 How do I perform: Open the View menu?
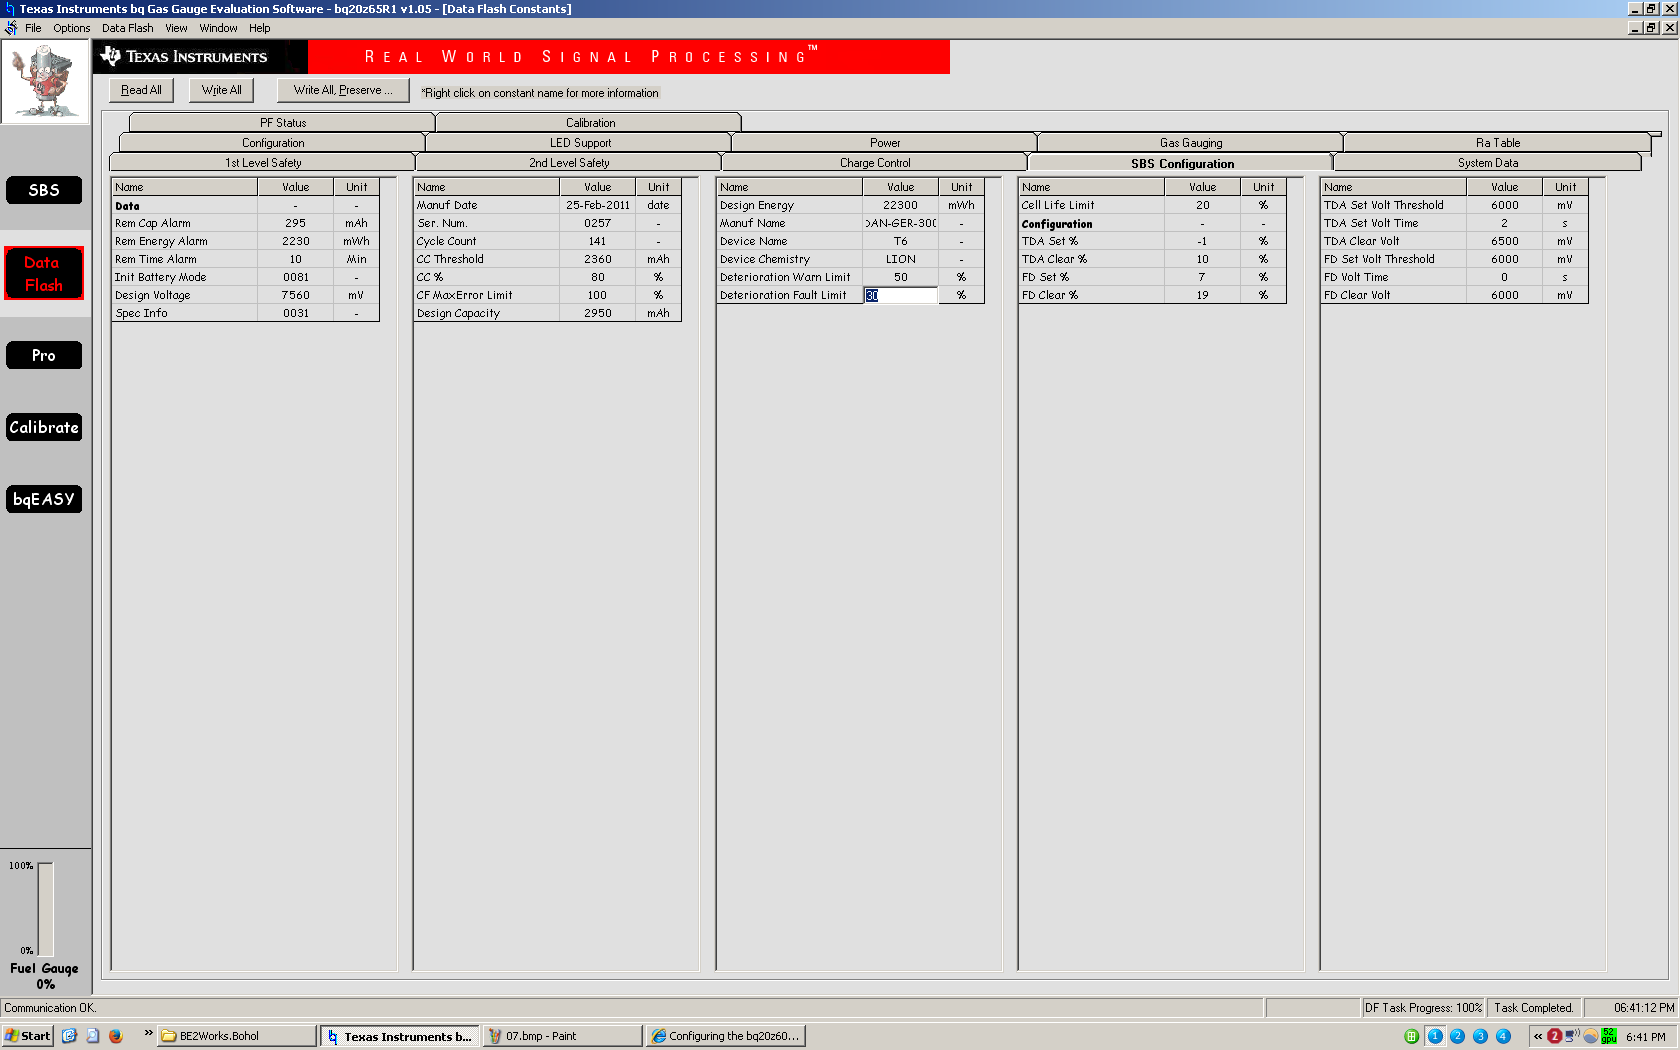(x=176, y=28)
